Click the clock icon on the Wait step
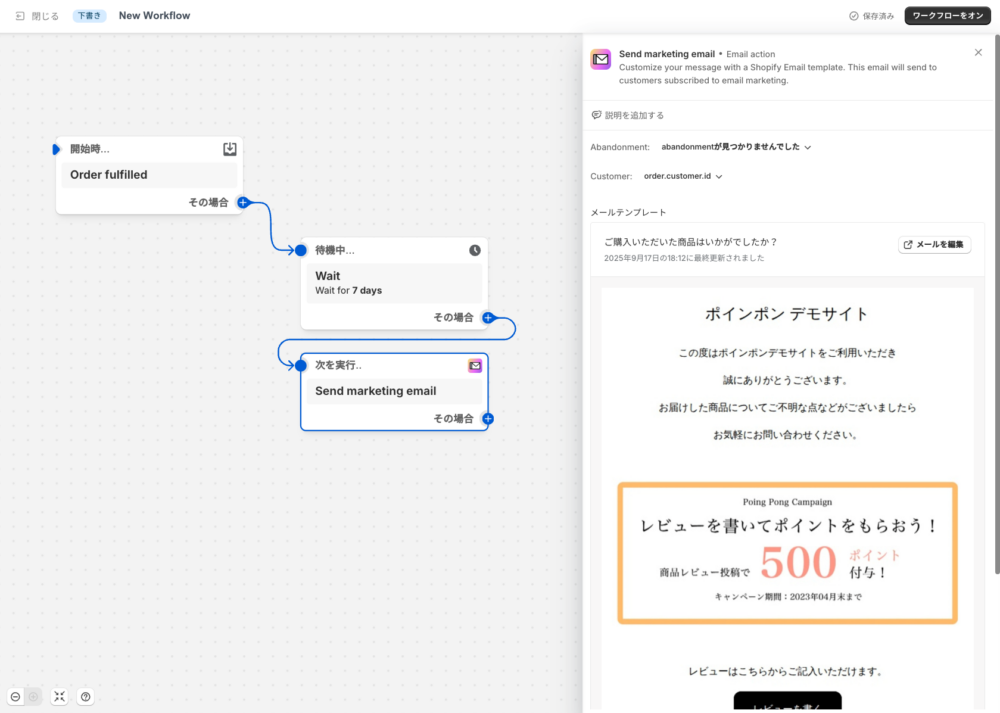The width and height of the screenshot is (1000, 713). click(475, 250)
